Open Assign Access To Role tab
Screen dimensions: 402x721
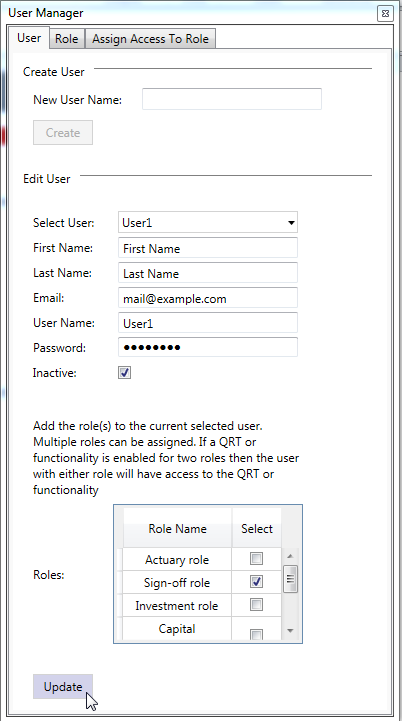coord(150,39)
